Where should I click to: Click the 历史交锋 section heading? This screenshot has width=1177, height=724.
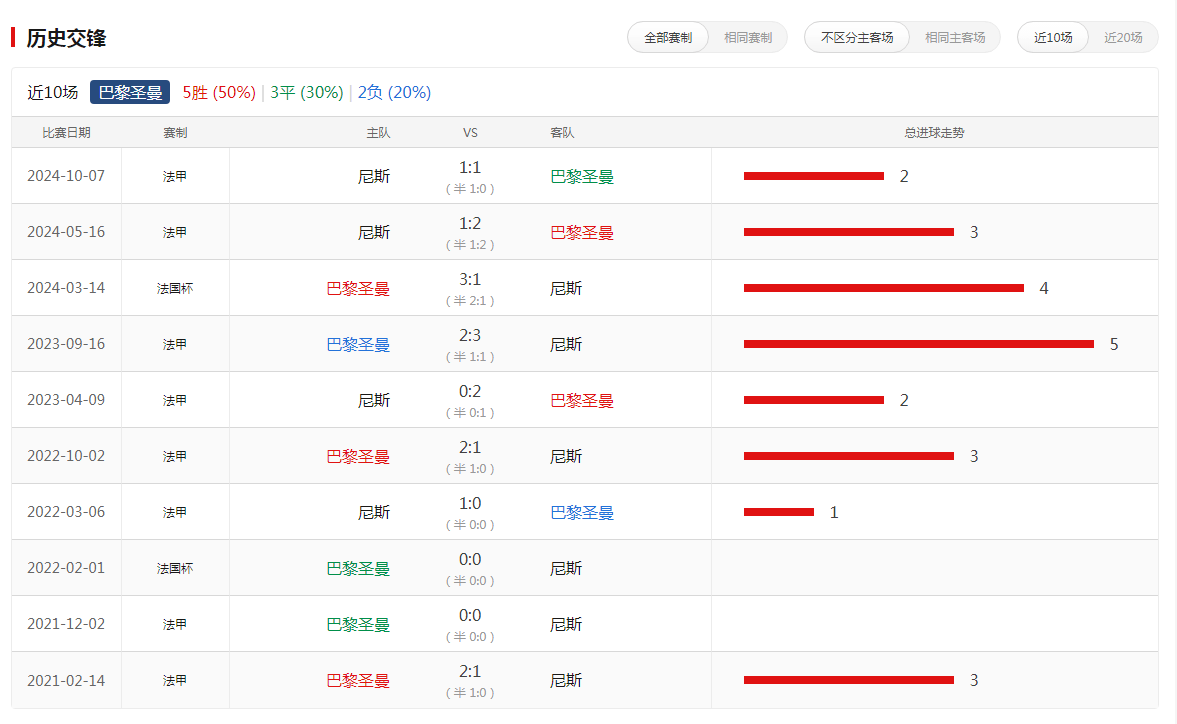[66, 38]
